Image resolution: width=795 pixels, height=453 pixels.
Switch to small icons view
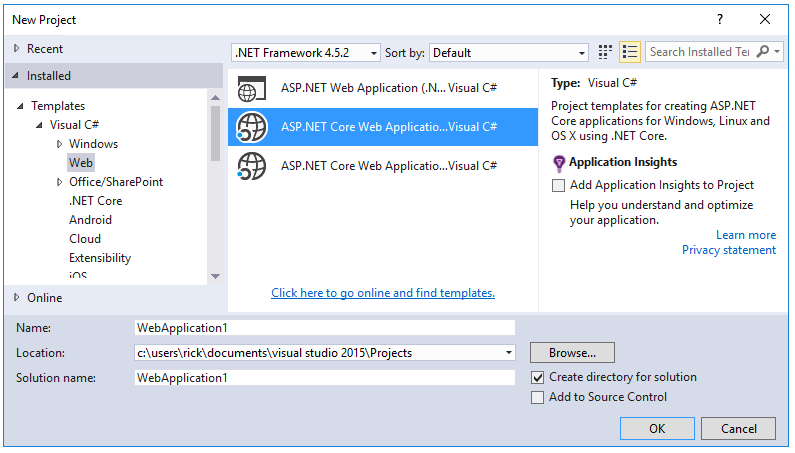605,52
